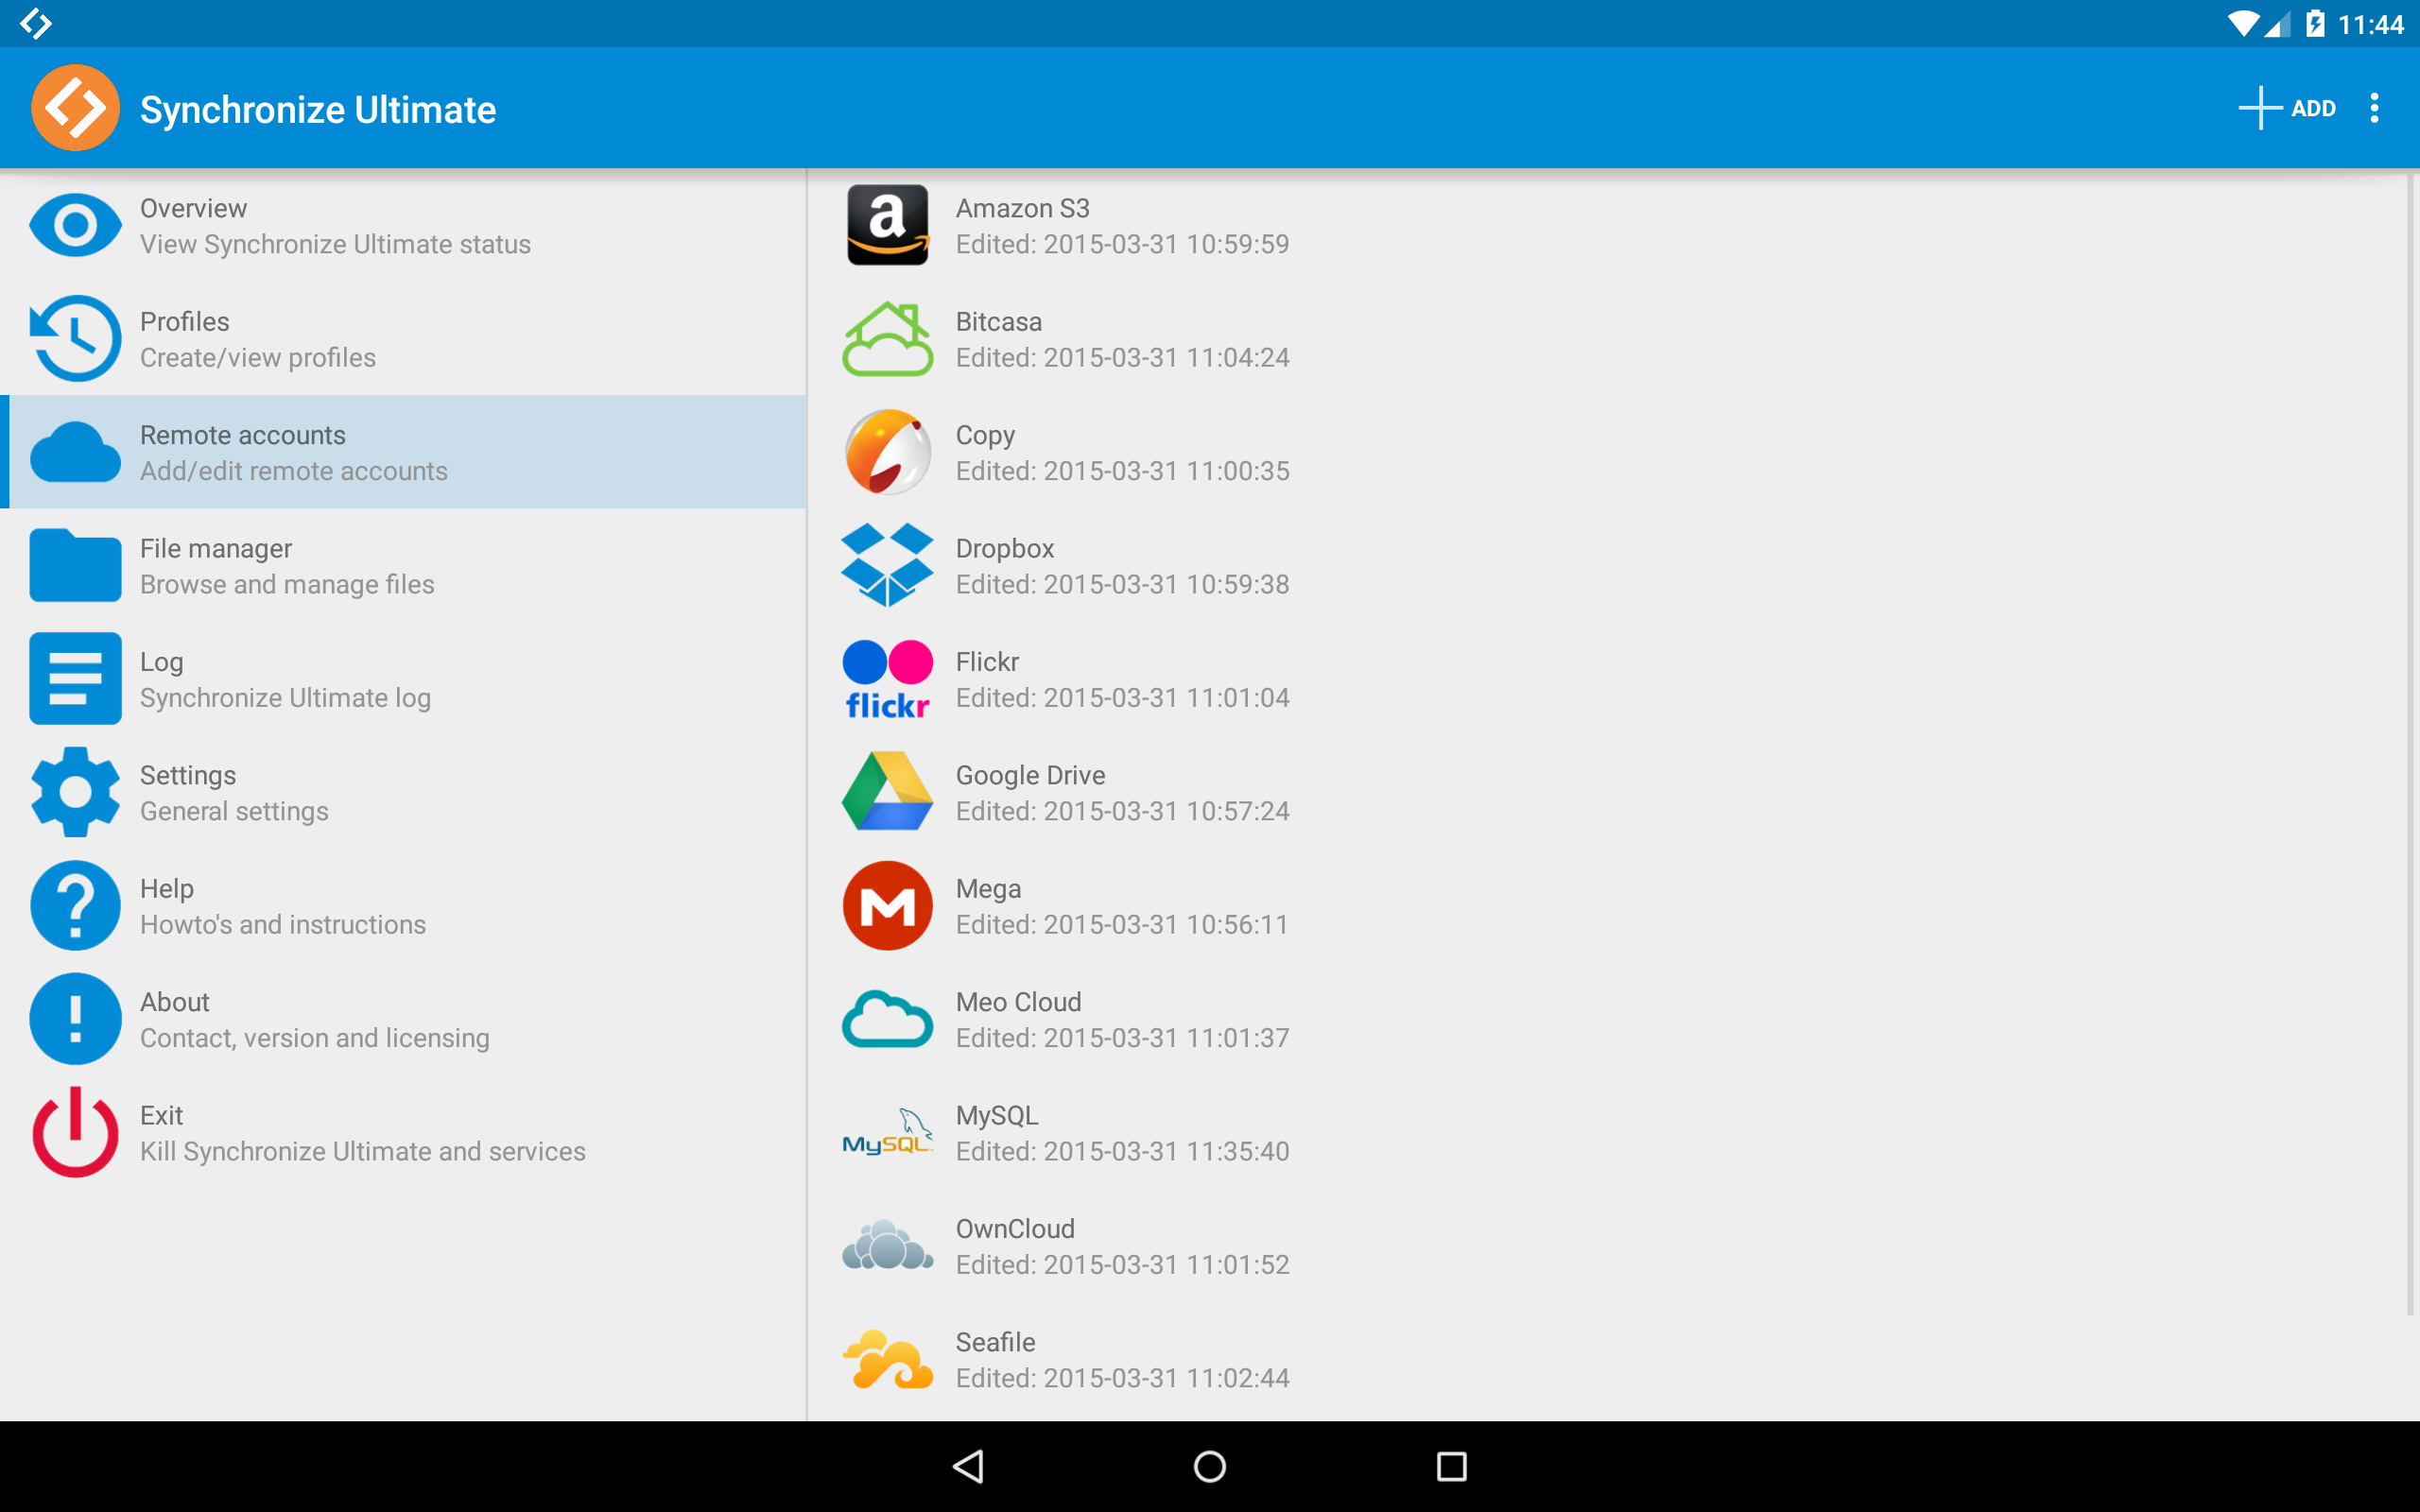Choose Exit to kill the services
This screenshot has height=1512, width=2420.
click(x=403, y=1132)
